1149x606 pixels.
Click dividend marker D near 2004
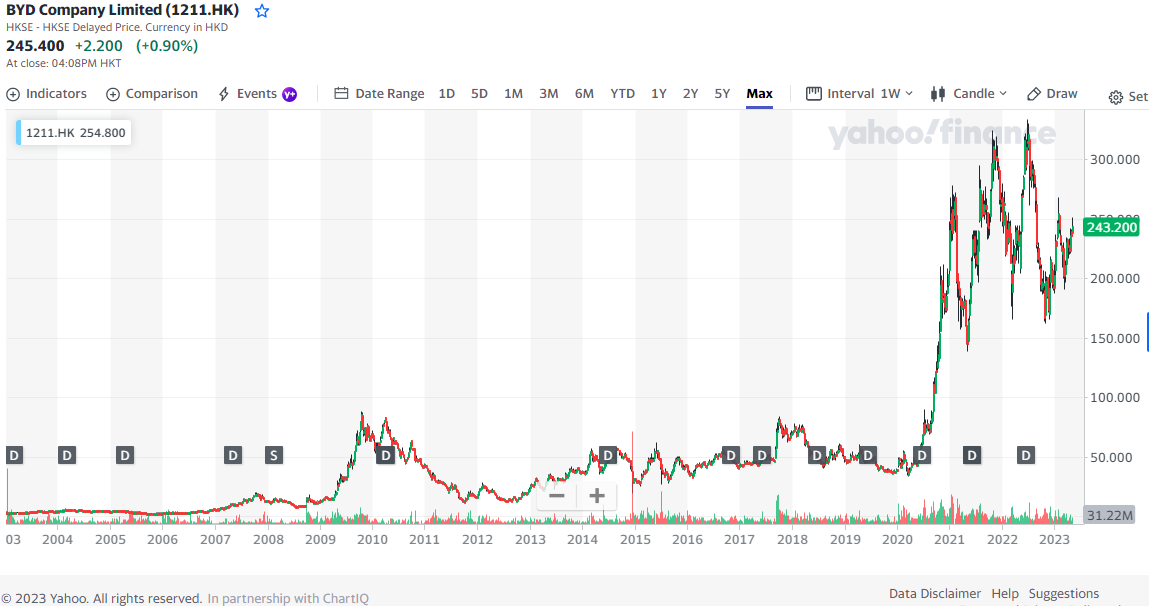pyautogui.click(x=67, y=455)
